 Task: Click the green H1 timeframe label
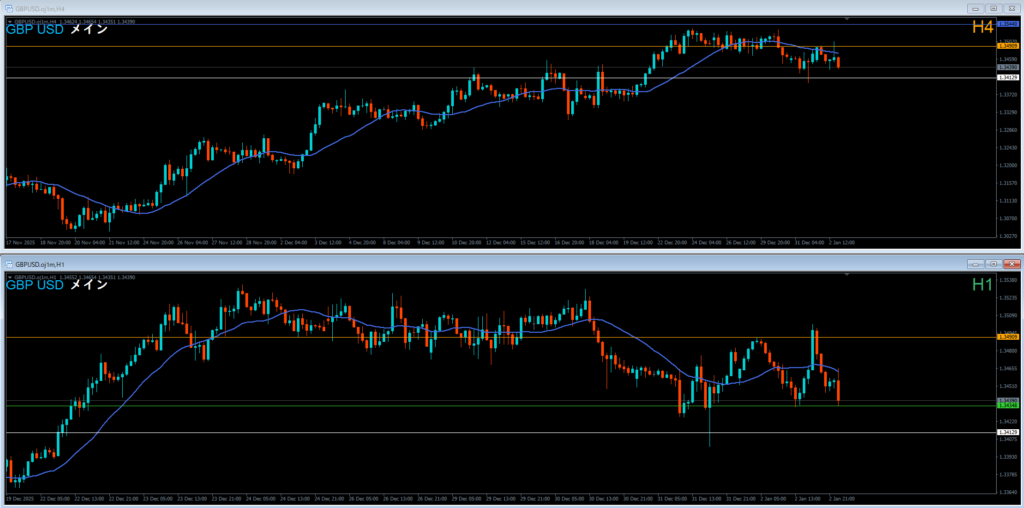(x=984, y=285)
